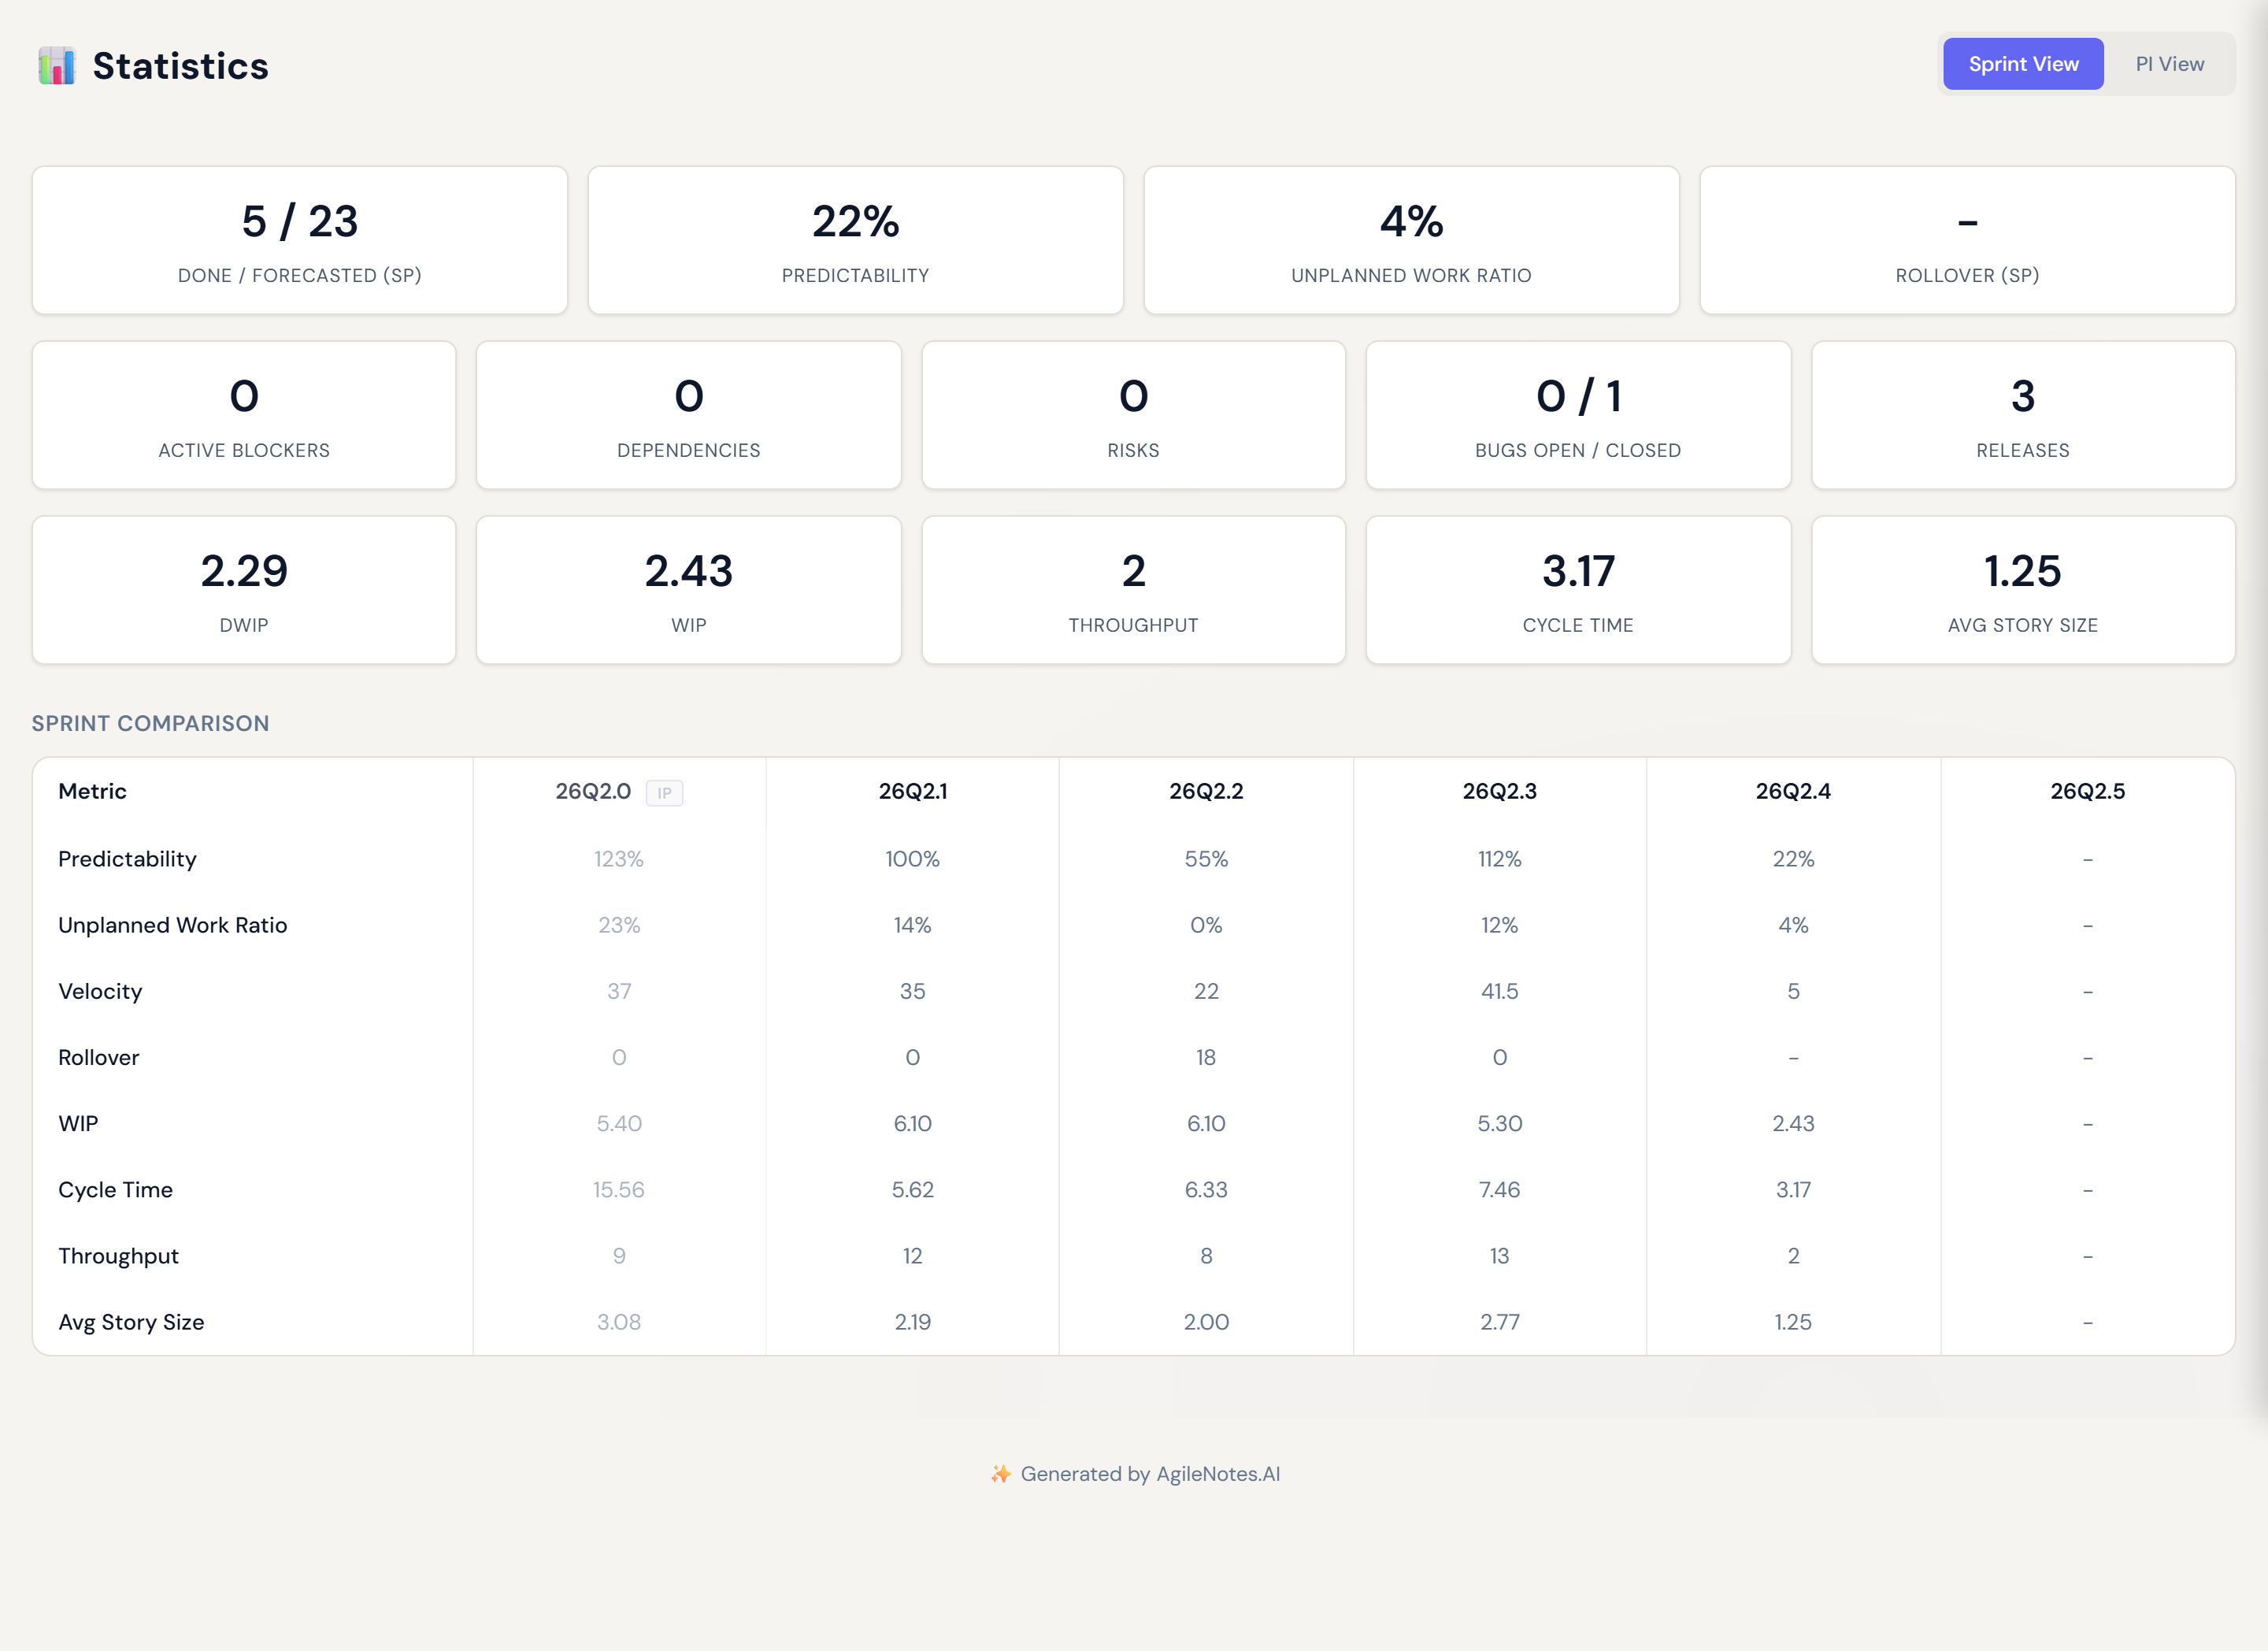Click the Sprint Comparison section heading
This screenshot has height=1651, width=2268.
pyautogui.click(x=150, y=723)
